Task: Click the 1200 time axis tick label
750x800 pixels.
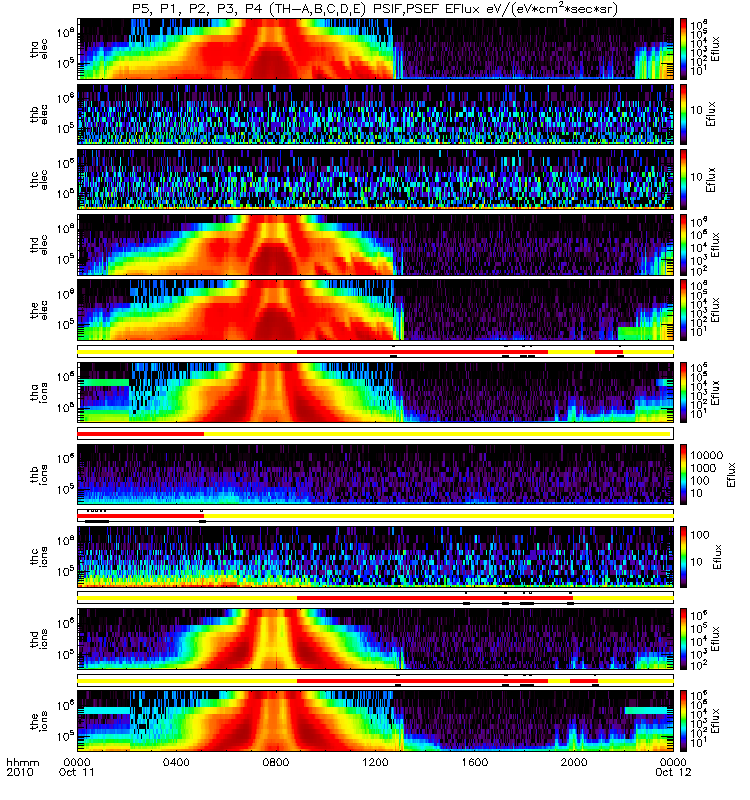Action: pos(376,762)
